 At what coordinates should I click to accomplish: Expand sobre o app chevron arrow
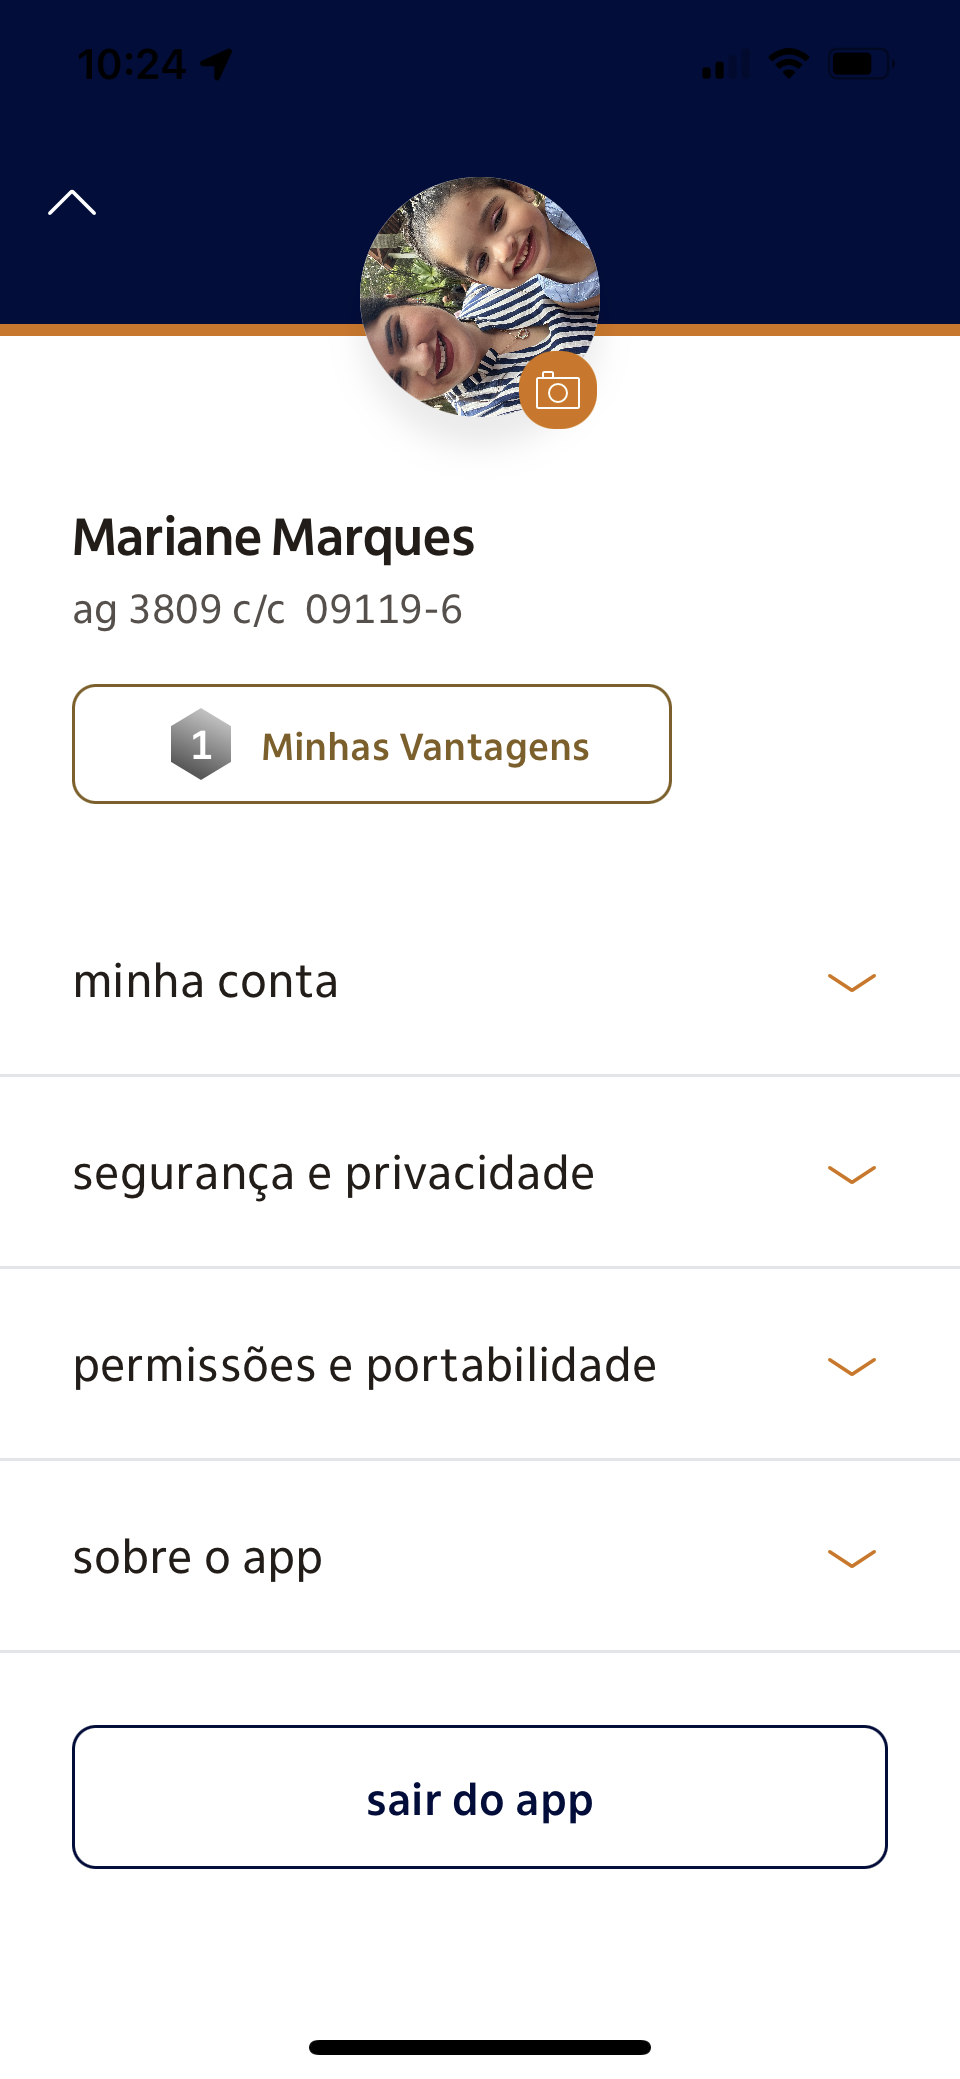(852, 1558)
